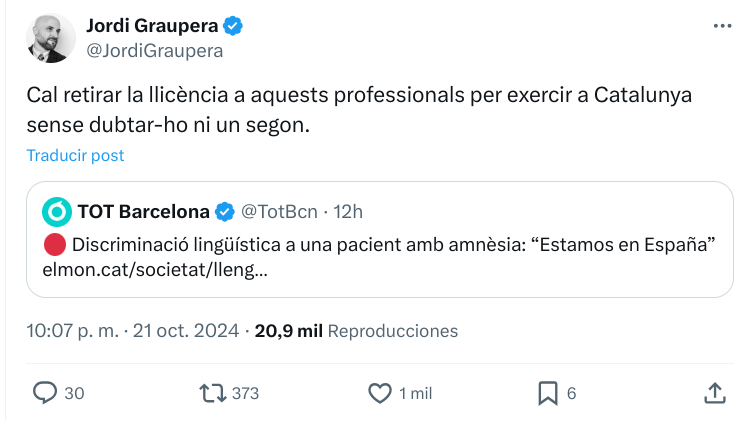Viewport: 754px width, 421px height.
Task: Open the TOT Barcelona account name
Action: tap(143, 212)
